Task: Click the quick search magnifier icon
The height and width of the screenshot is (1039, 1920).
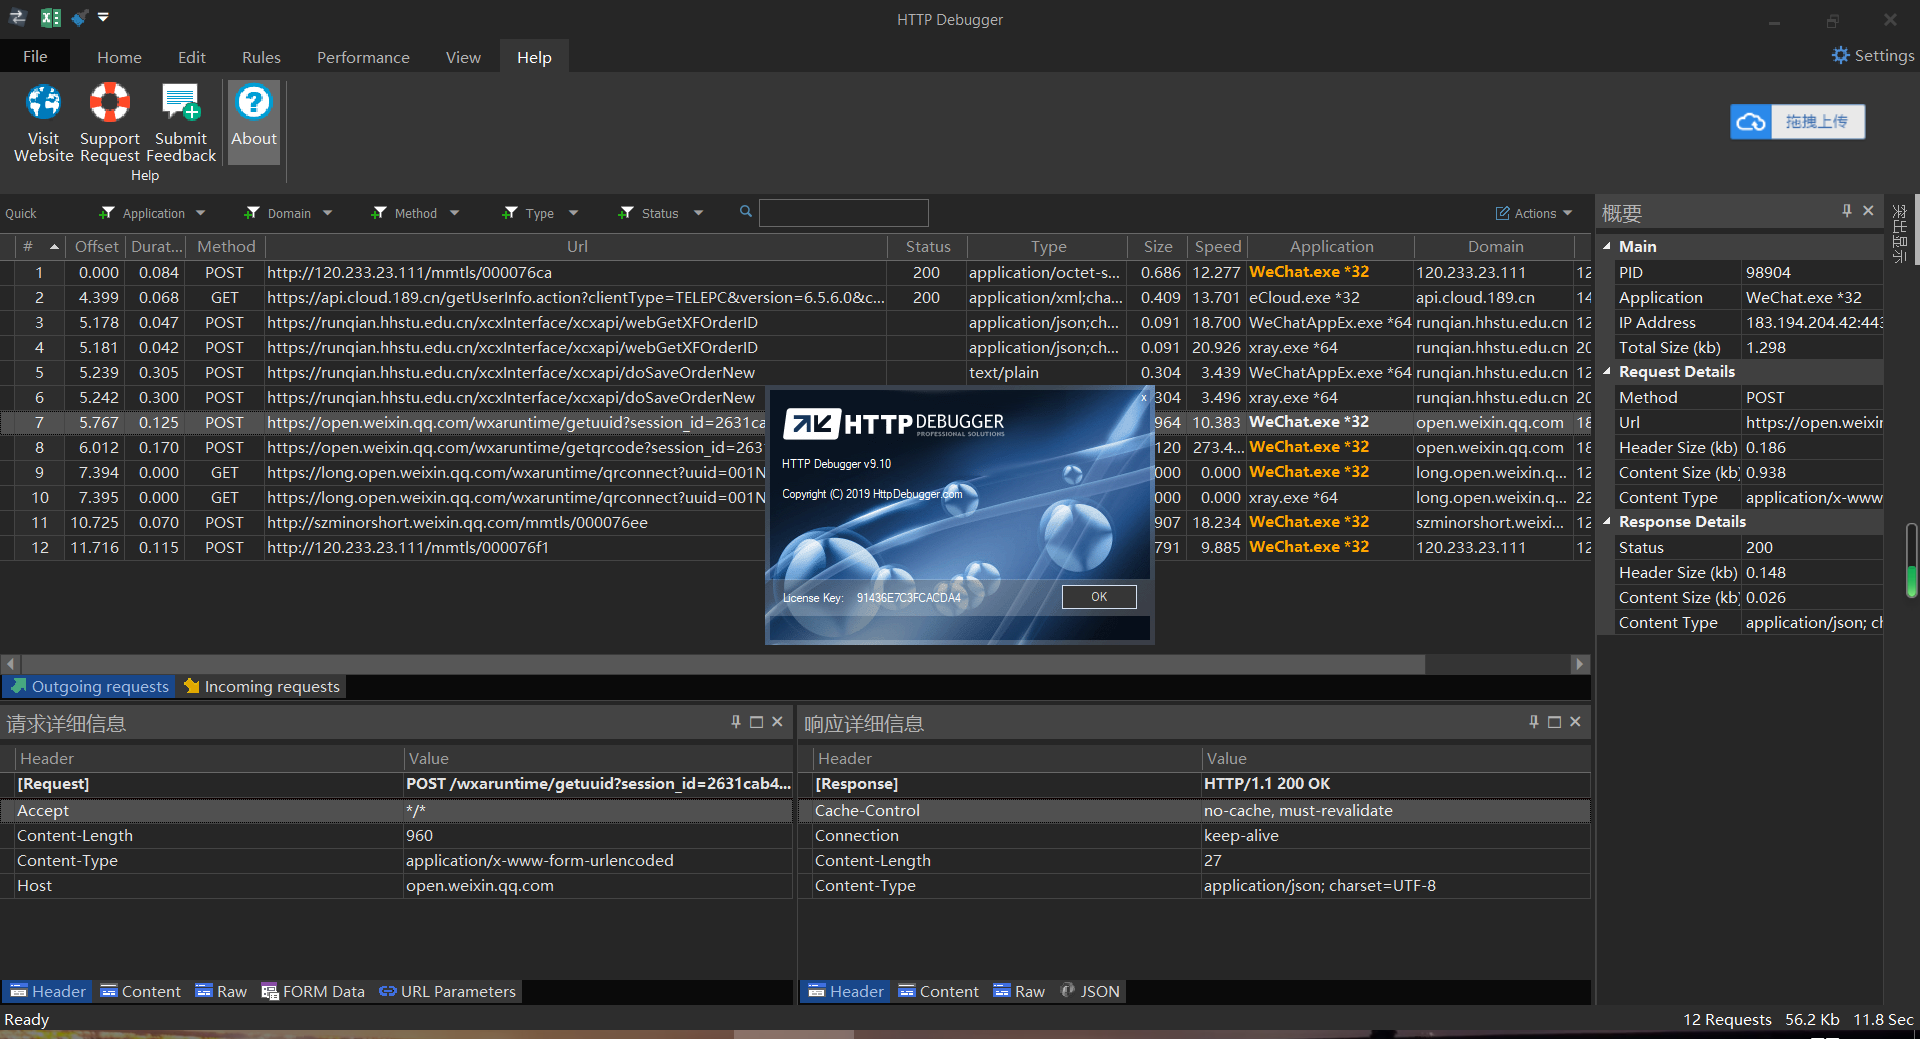Action: [x=746, y=212]
